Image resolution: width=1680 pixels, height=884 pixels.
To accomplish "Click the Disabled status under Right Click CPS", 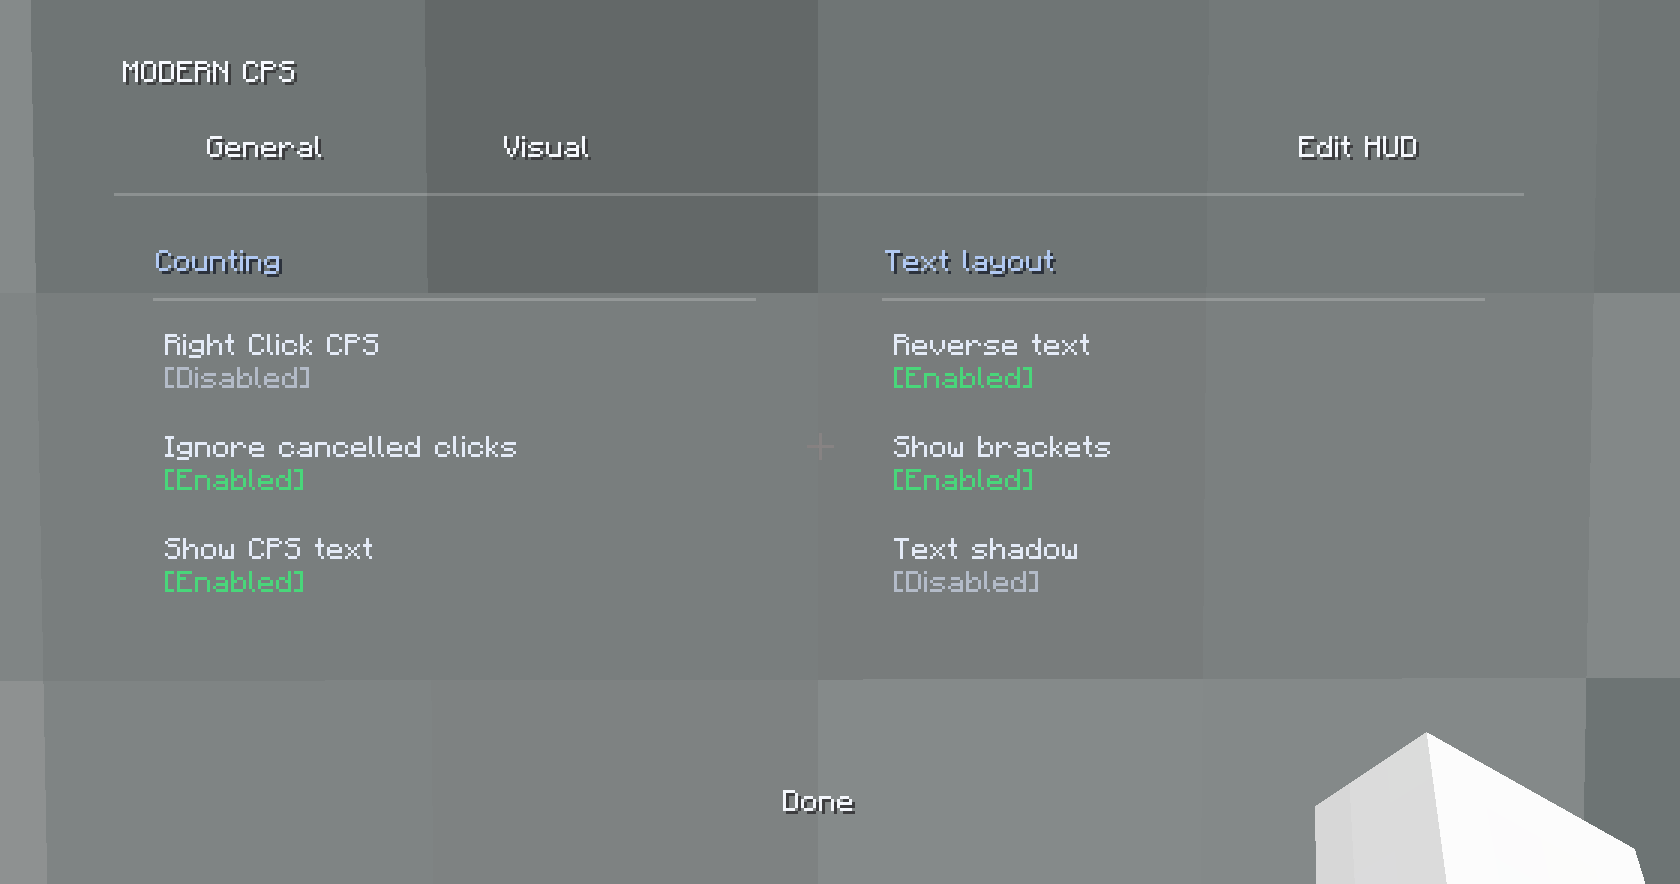I will click(x=237, y=378).
